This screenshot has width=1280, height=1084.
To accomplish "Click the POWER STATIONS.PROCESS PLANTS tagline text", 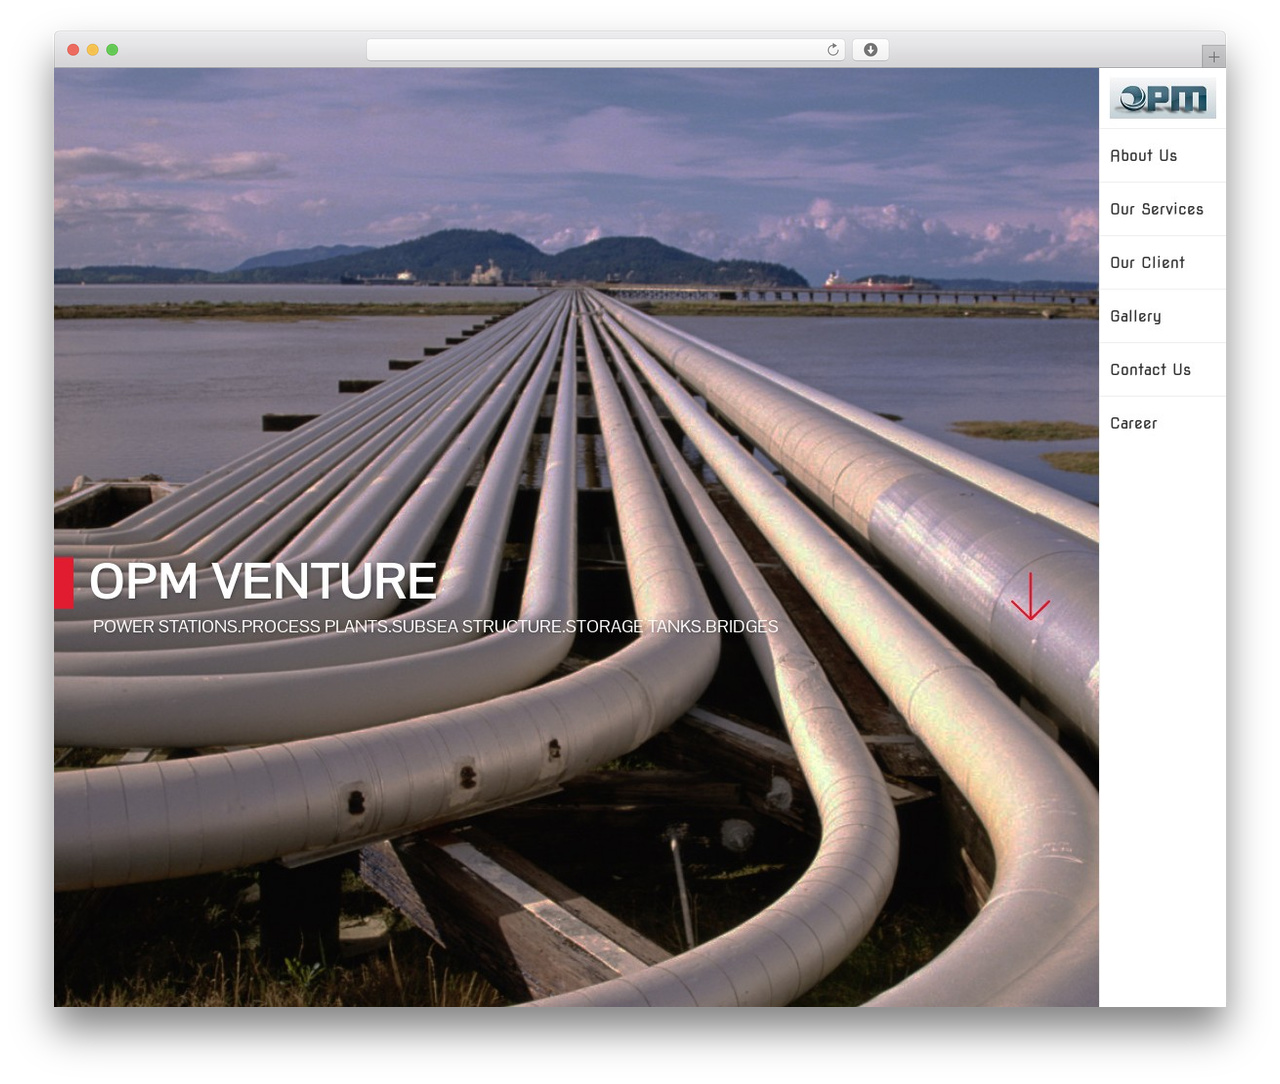I will [435, 627].
